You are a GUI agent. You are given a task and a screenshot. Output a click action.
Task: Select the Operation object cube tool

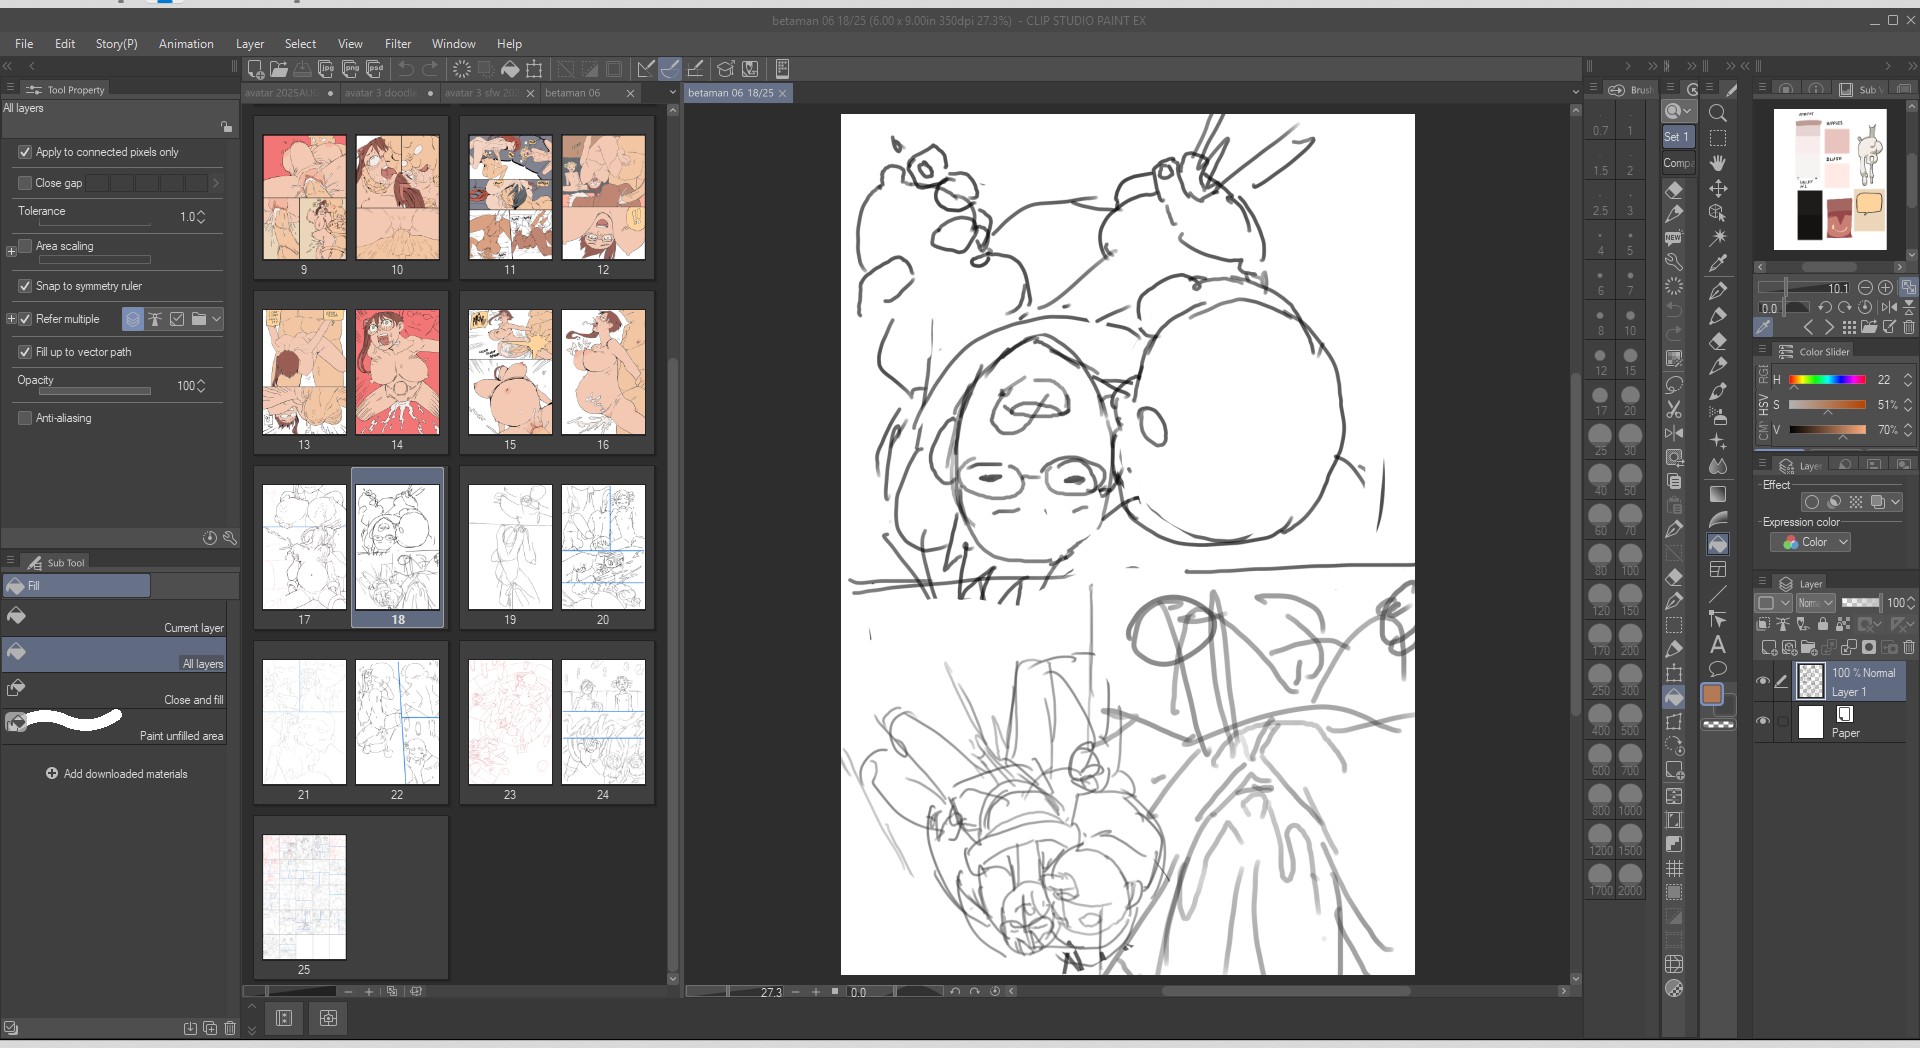pos(1718,213)
